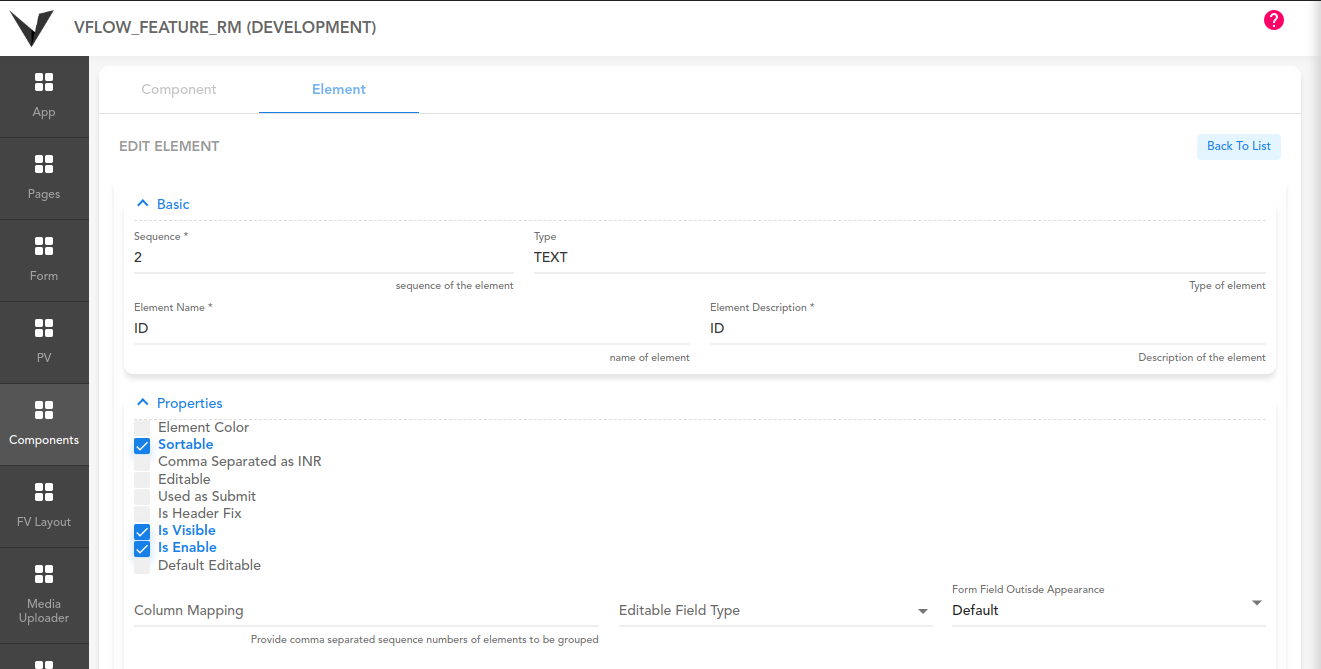1321x669 pixels.
Task: Collapse the Basic section chevron
Action: click(142, 203)
